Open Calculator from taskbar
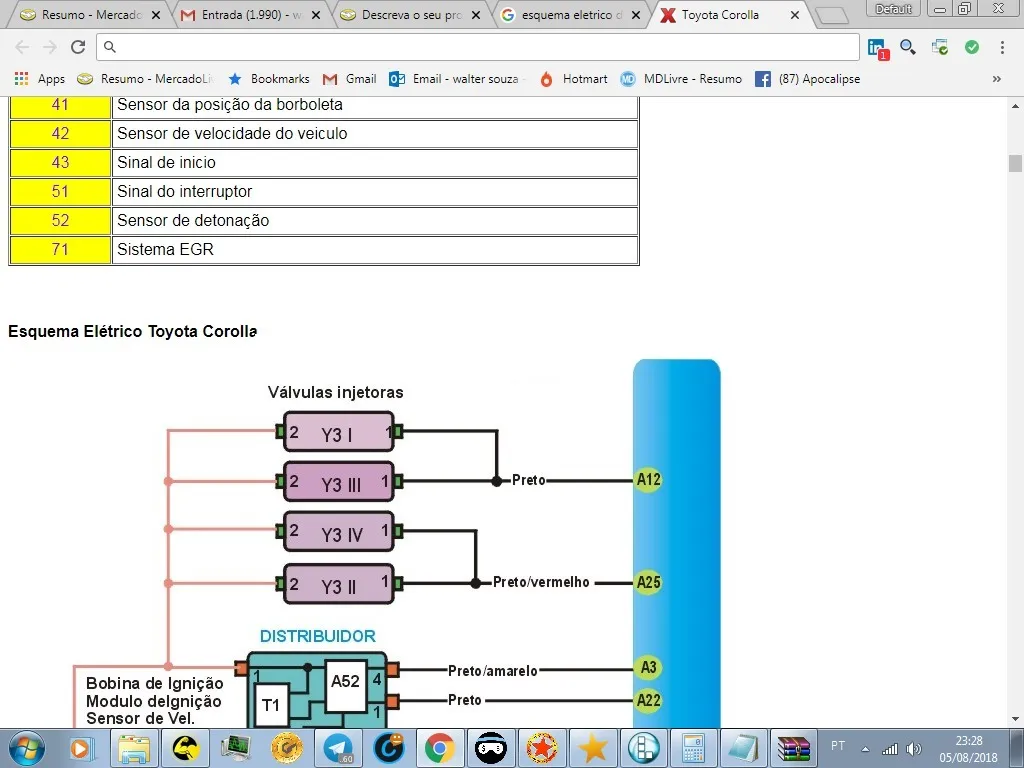The width and height of the screenshot is (1024, 768). 693,748
